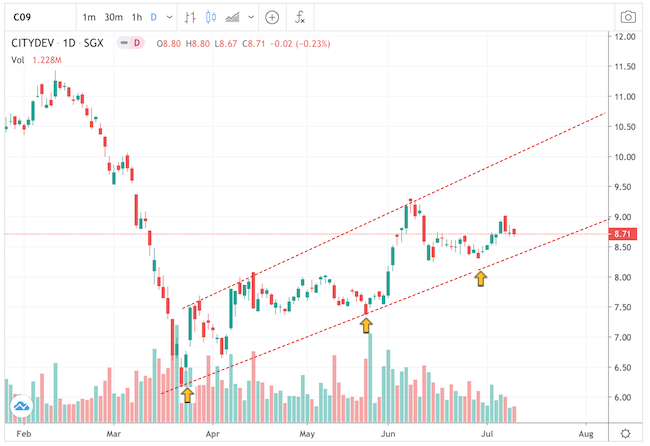Select the 1m timeframe
Viewport: 650px width, 446px height.
pos(89,17)
